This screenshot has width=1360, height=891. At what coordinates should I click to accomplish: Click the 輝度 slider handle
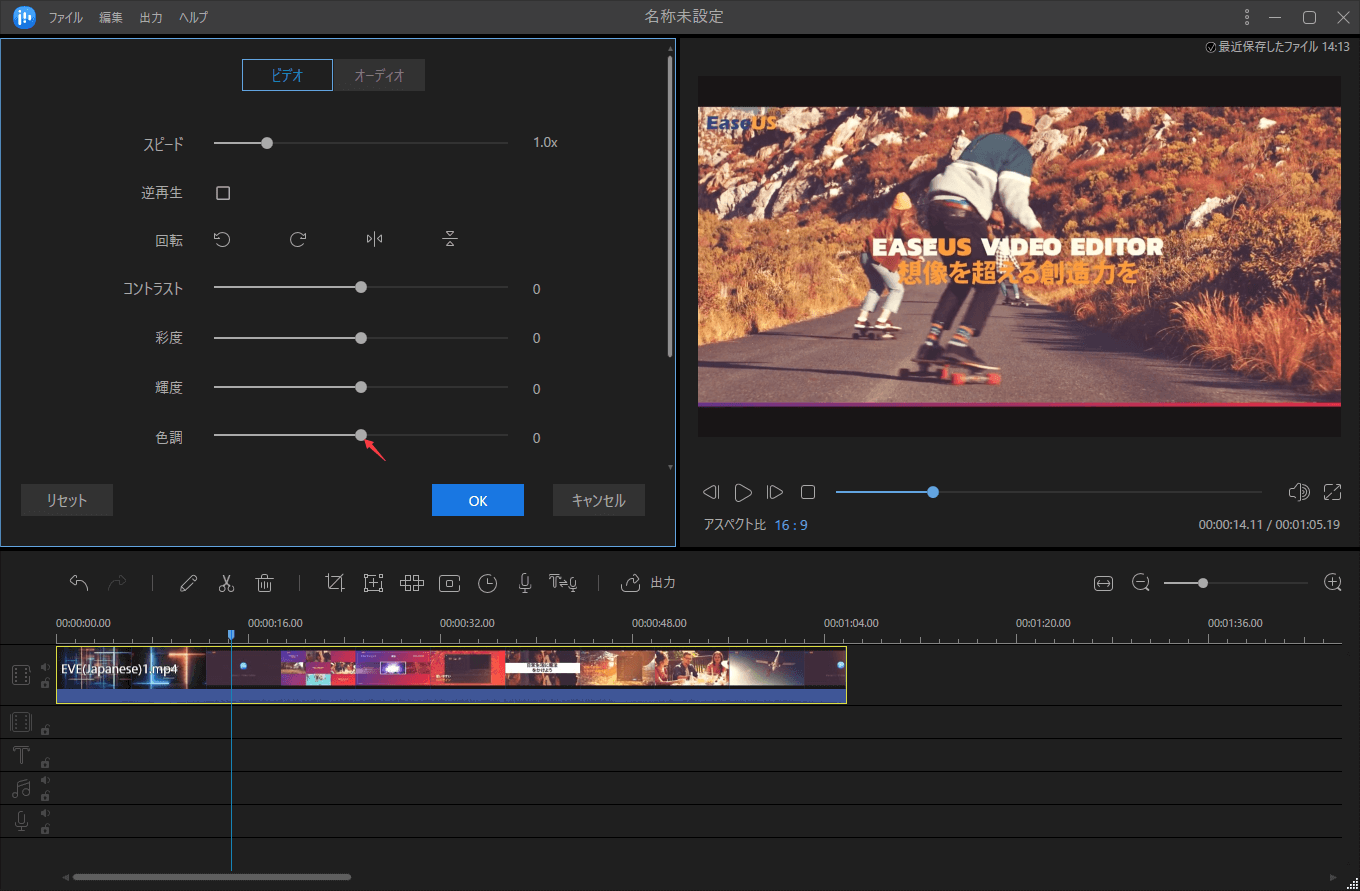point(361,386)
